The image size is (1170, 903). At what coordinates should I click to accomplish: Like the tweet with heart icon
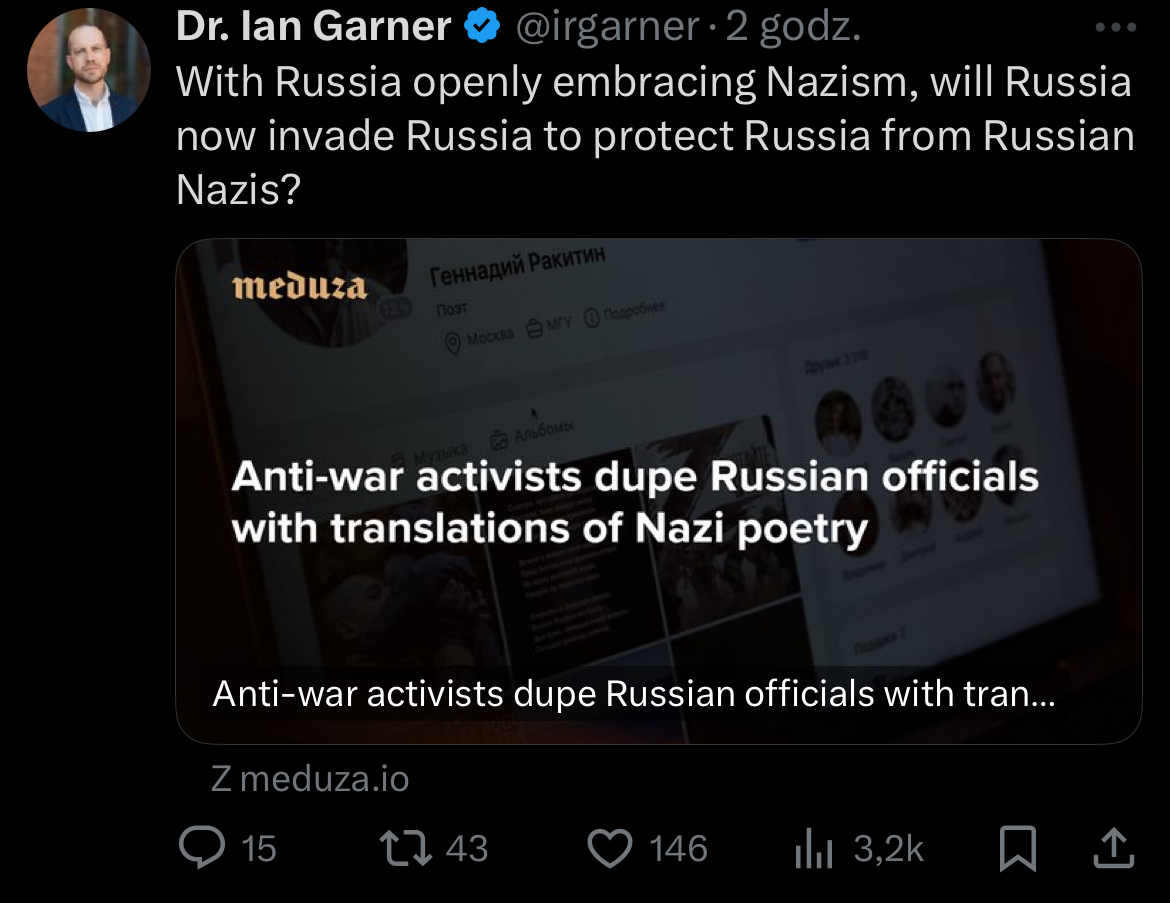point(610,849)
